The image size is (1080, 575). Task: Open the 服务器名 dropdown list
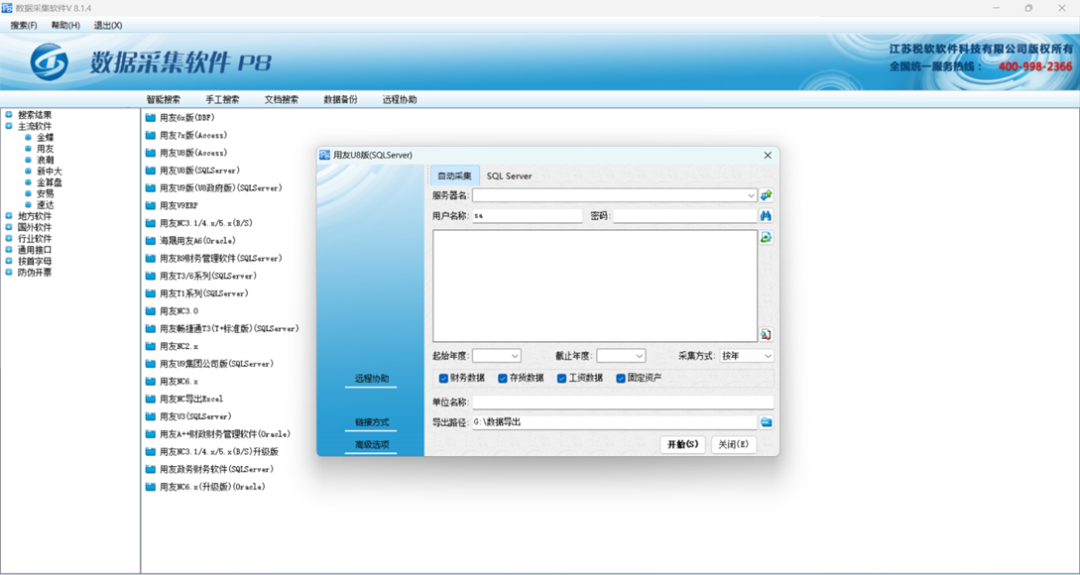pyautogui.click(x=751, y=196)
